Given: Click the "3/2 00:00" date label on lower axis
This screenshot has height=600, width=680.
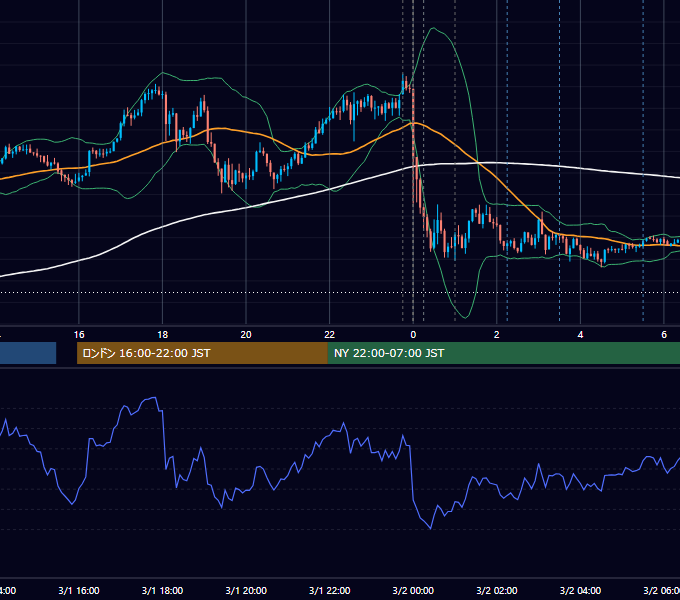Looking at the screenshot, I should click(x=413, y=591).
